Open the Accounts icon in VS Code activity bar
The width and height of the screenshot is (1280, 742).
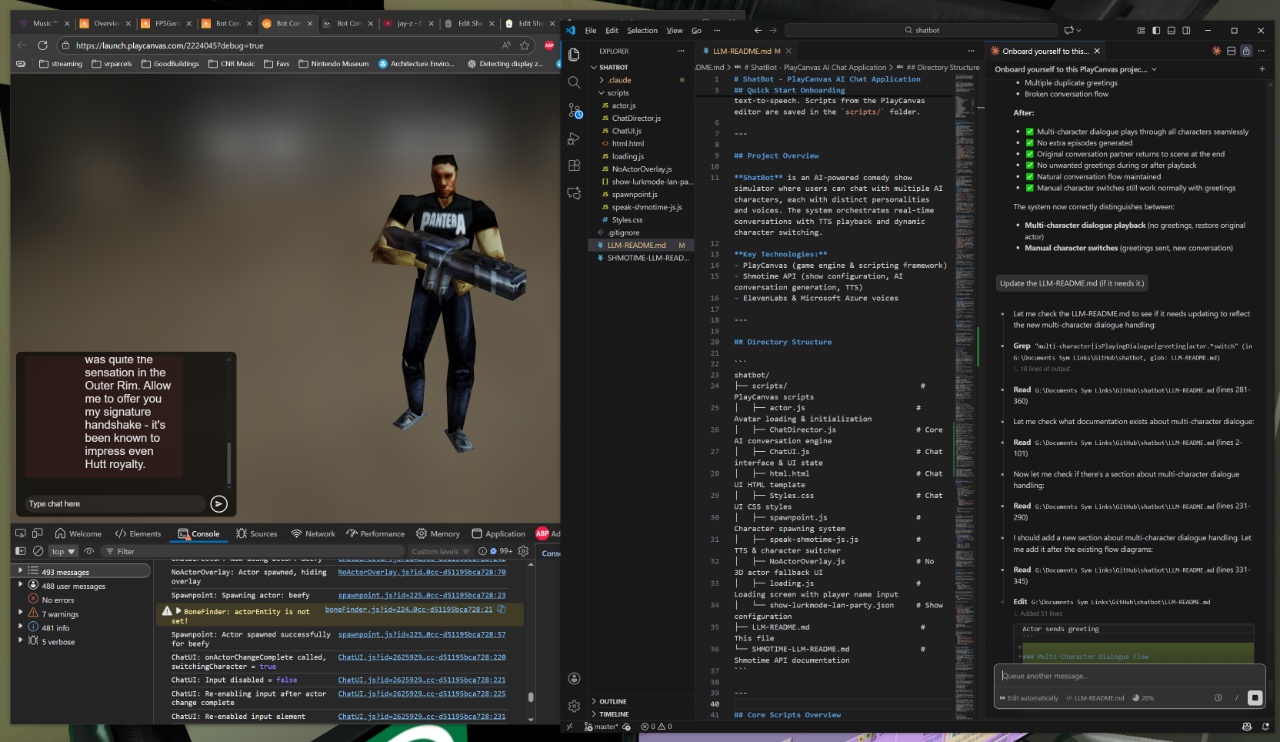pyautogui.click(x=574, y=678)
